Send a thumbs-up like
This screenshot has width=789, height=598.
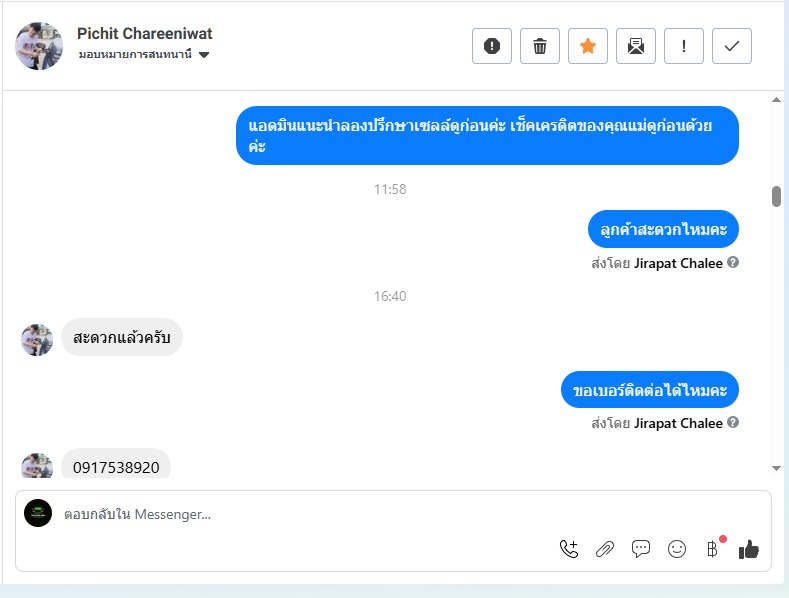749,549
